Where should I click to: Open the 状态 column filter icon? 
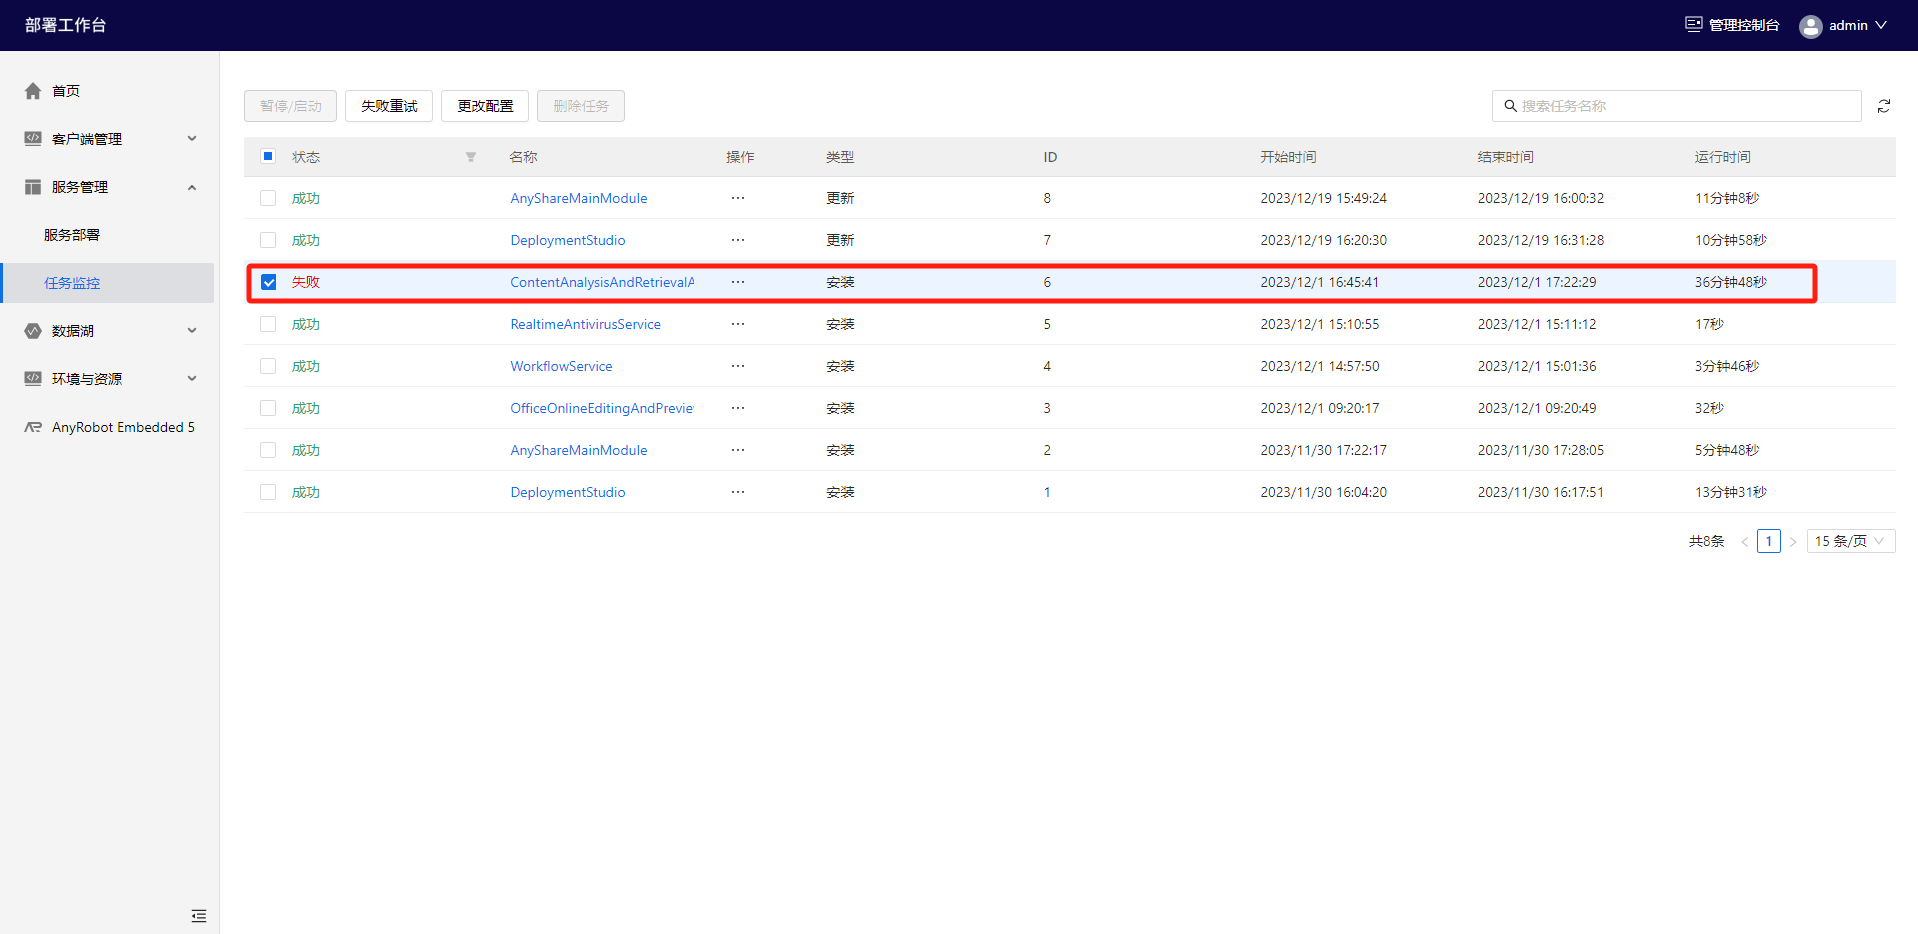[471, 157]
